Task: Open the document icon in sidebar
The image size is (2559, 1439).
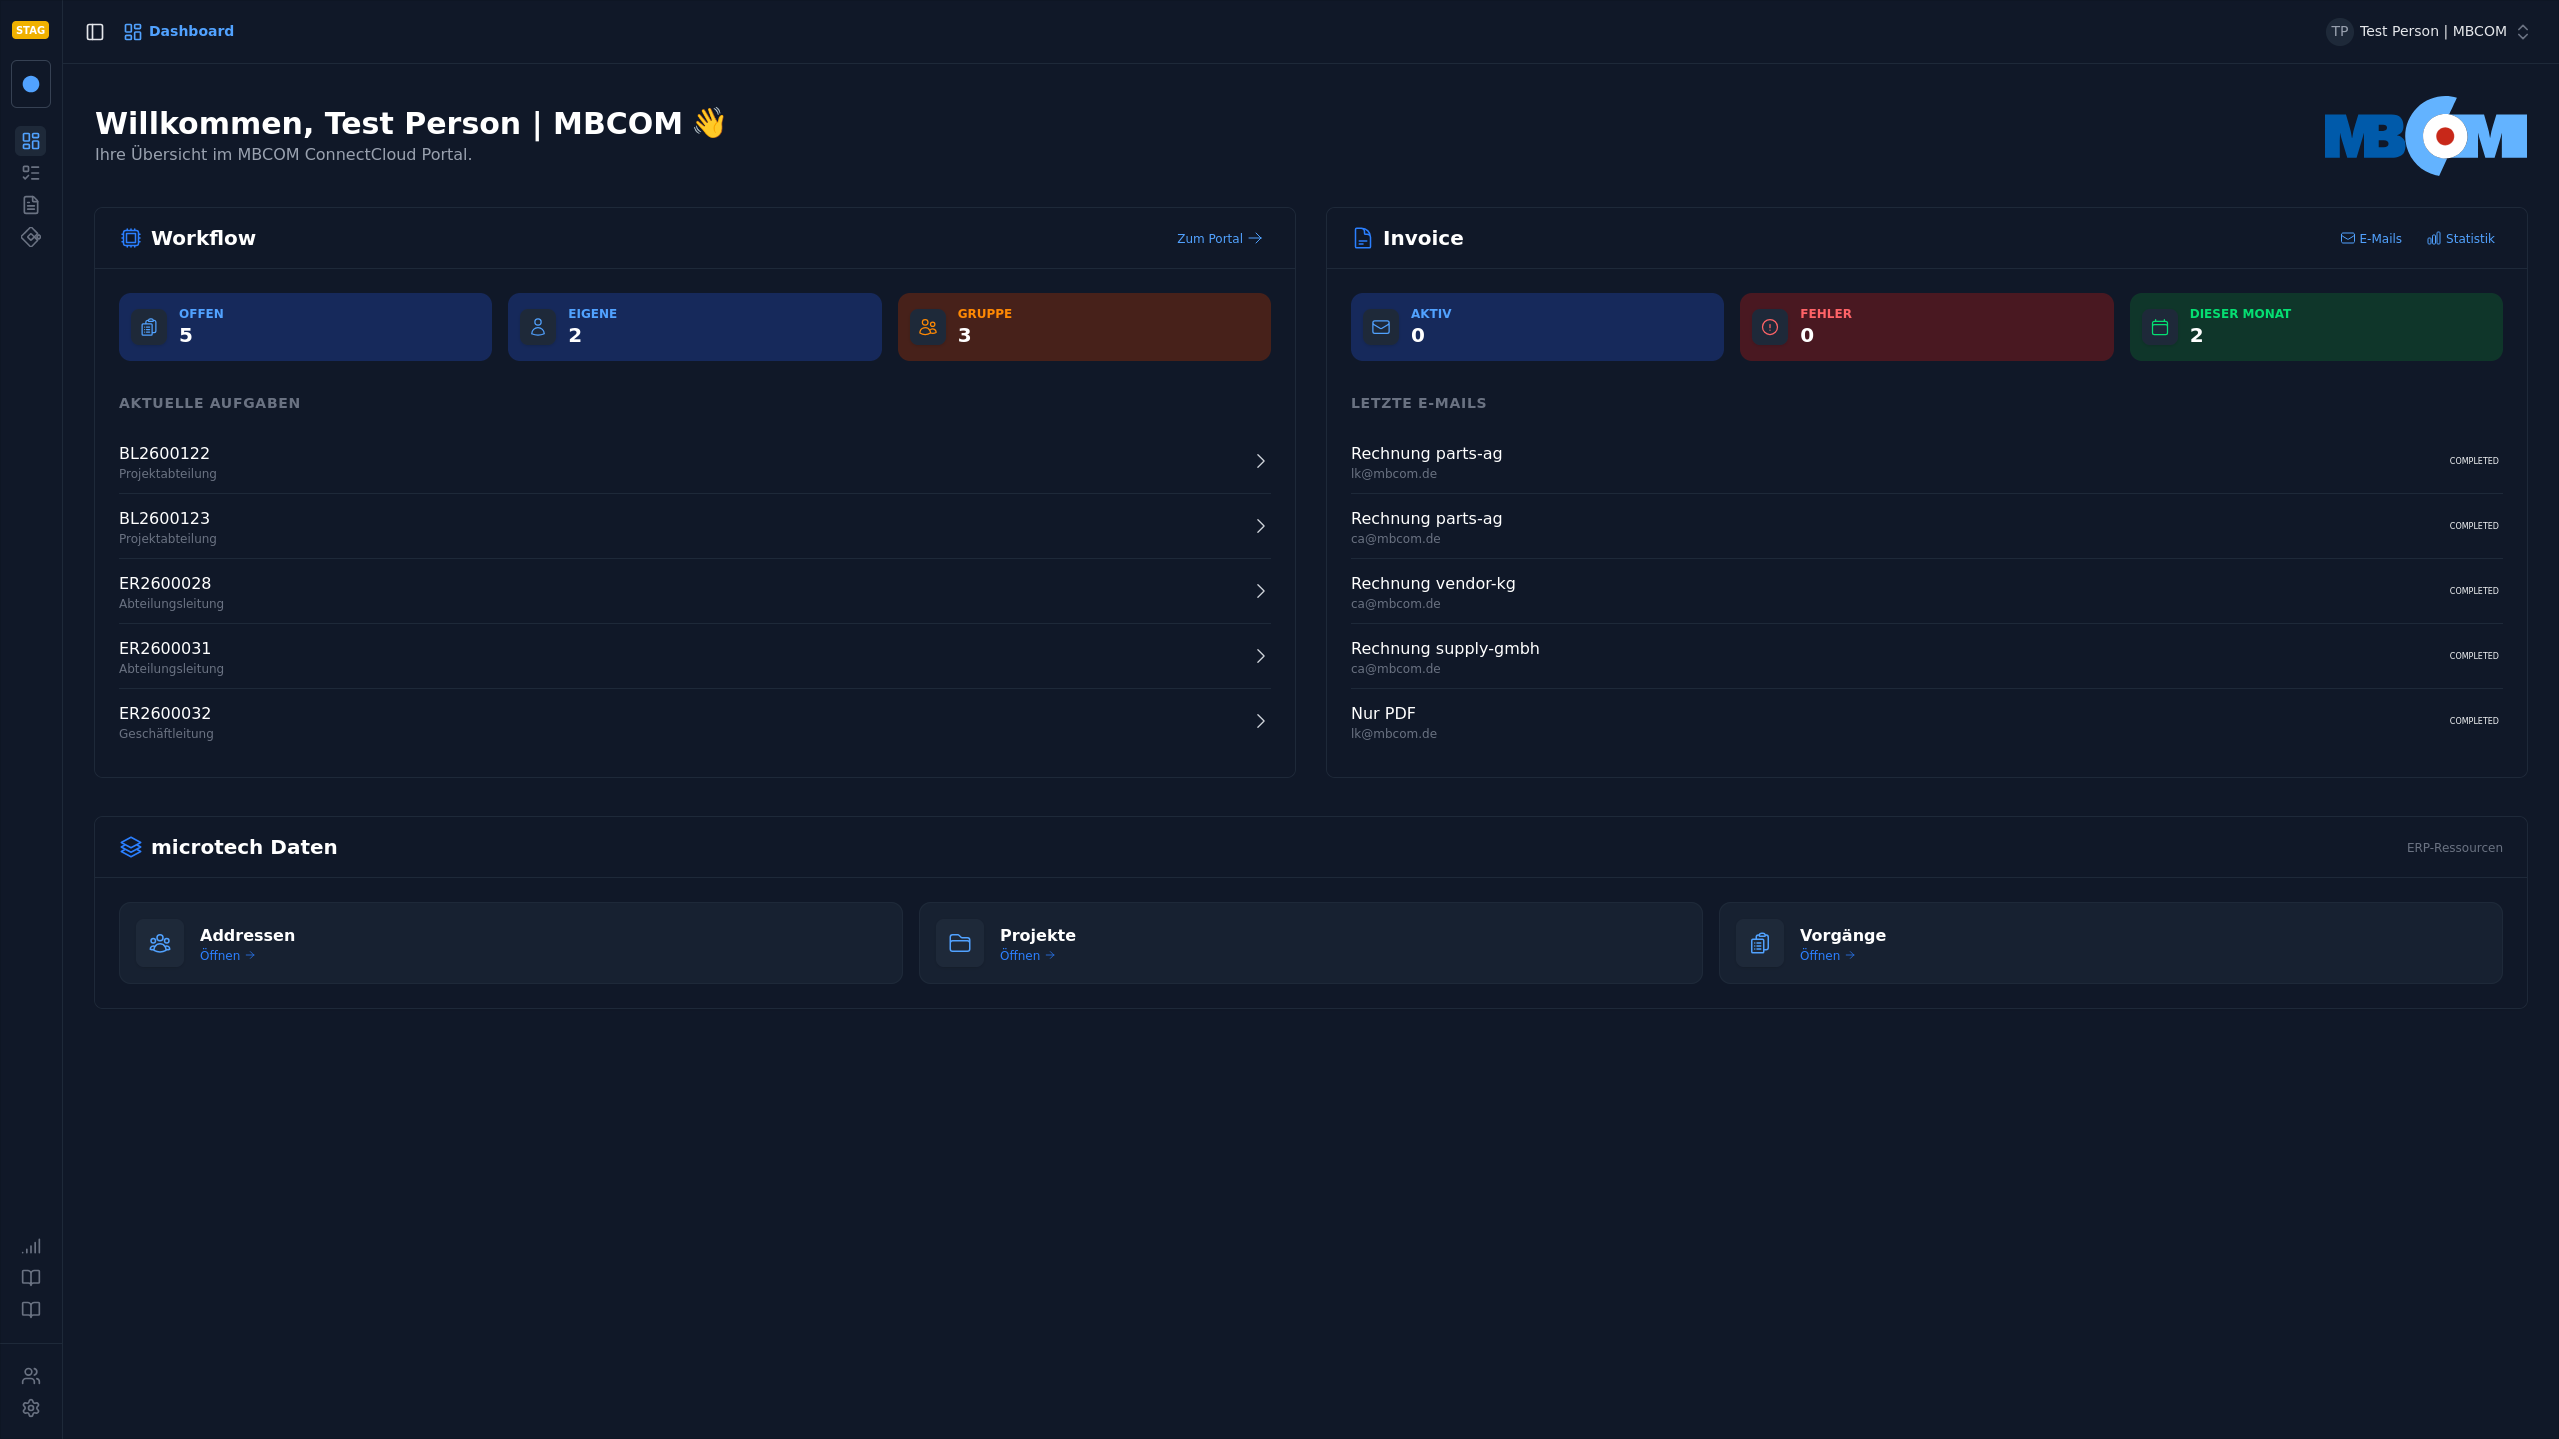Action: (31, 205)
